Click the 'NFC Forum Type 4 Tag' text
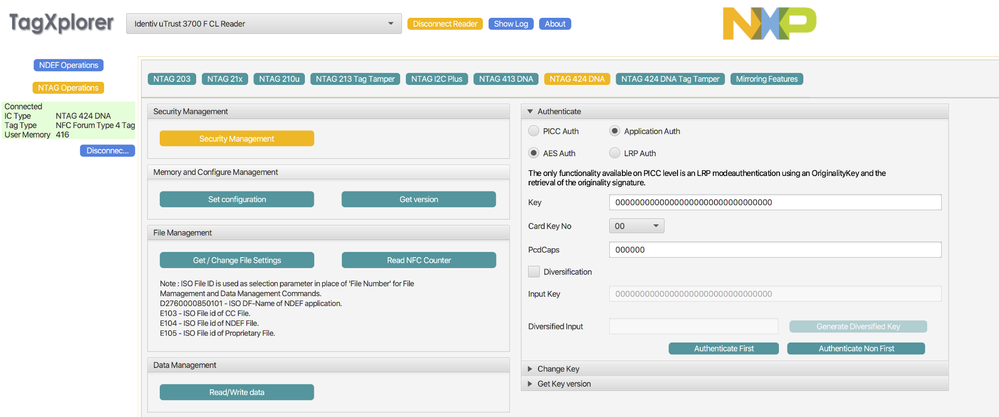 [96, 125]
